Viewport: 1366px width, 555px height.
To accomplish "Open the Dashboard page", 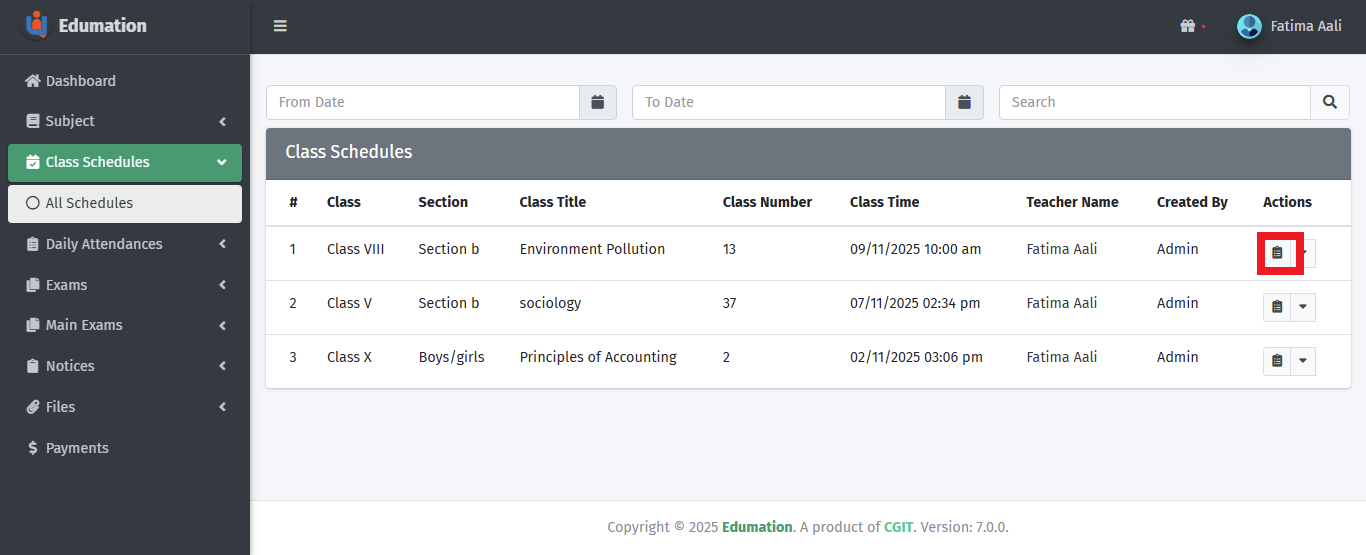I will pyautogui.click(x=80, y=81).
